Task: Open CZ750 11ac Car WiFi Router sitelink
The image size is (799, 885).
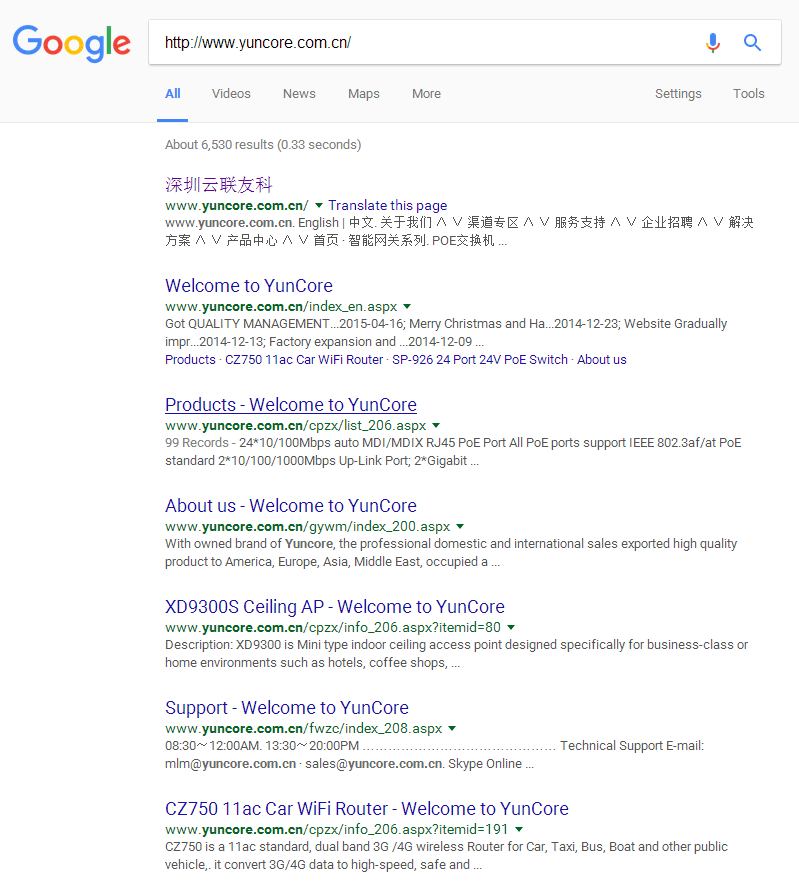Action: click(304, 360)
